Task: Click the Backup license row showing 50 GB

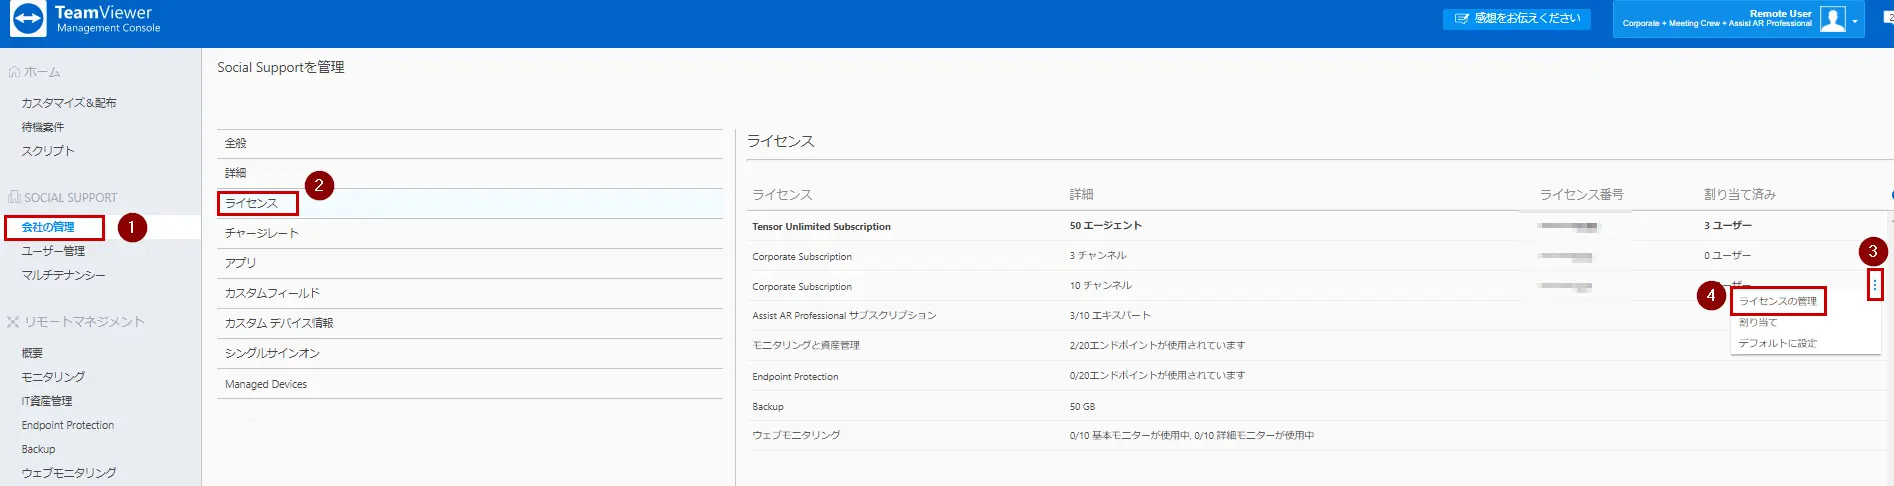Action: pos(1318,406)
